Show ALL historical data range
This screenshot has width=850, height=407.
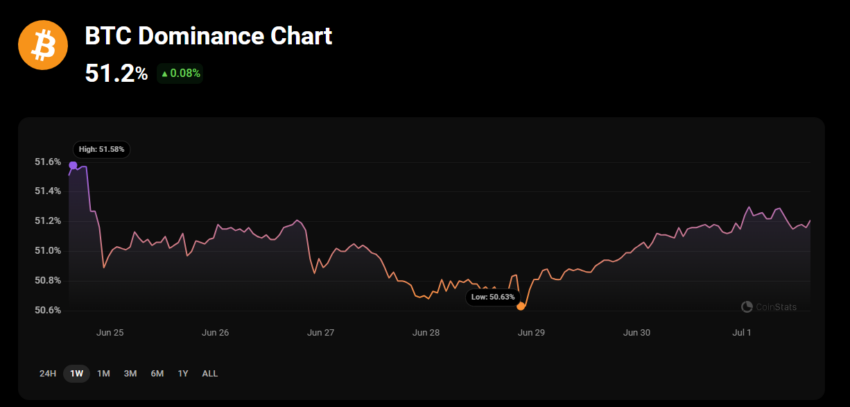click(x=210, y=373)
